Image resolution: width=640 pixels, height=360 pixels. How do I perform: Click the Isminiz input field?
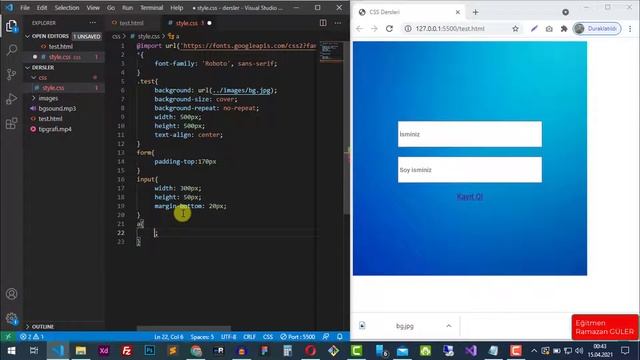(470, 134)
